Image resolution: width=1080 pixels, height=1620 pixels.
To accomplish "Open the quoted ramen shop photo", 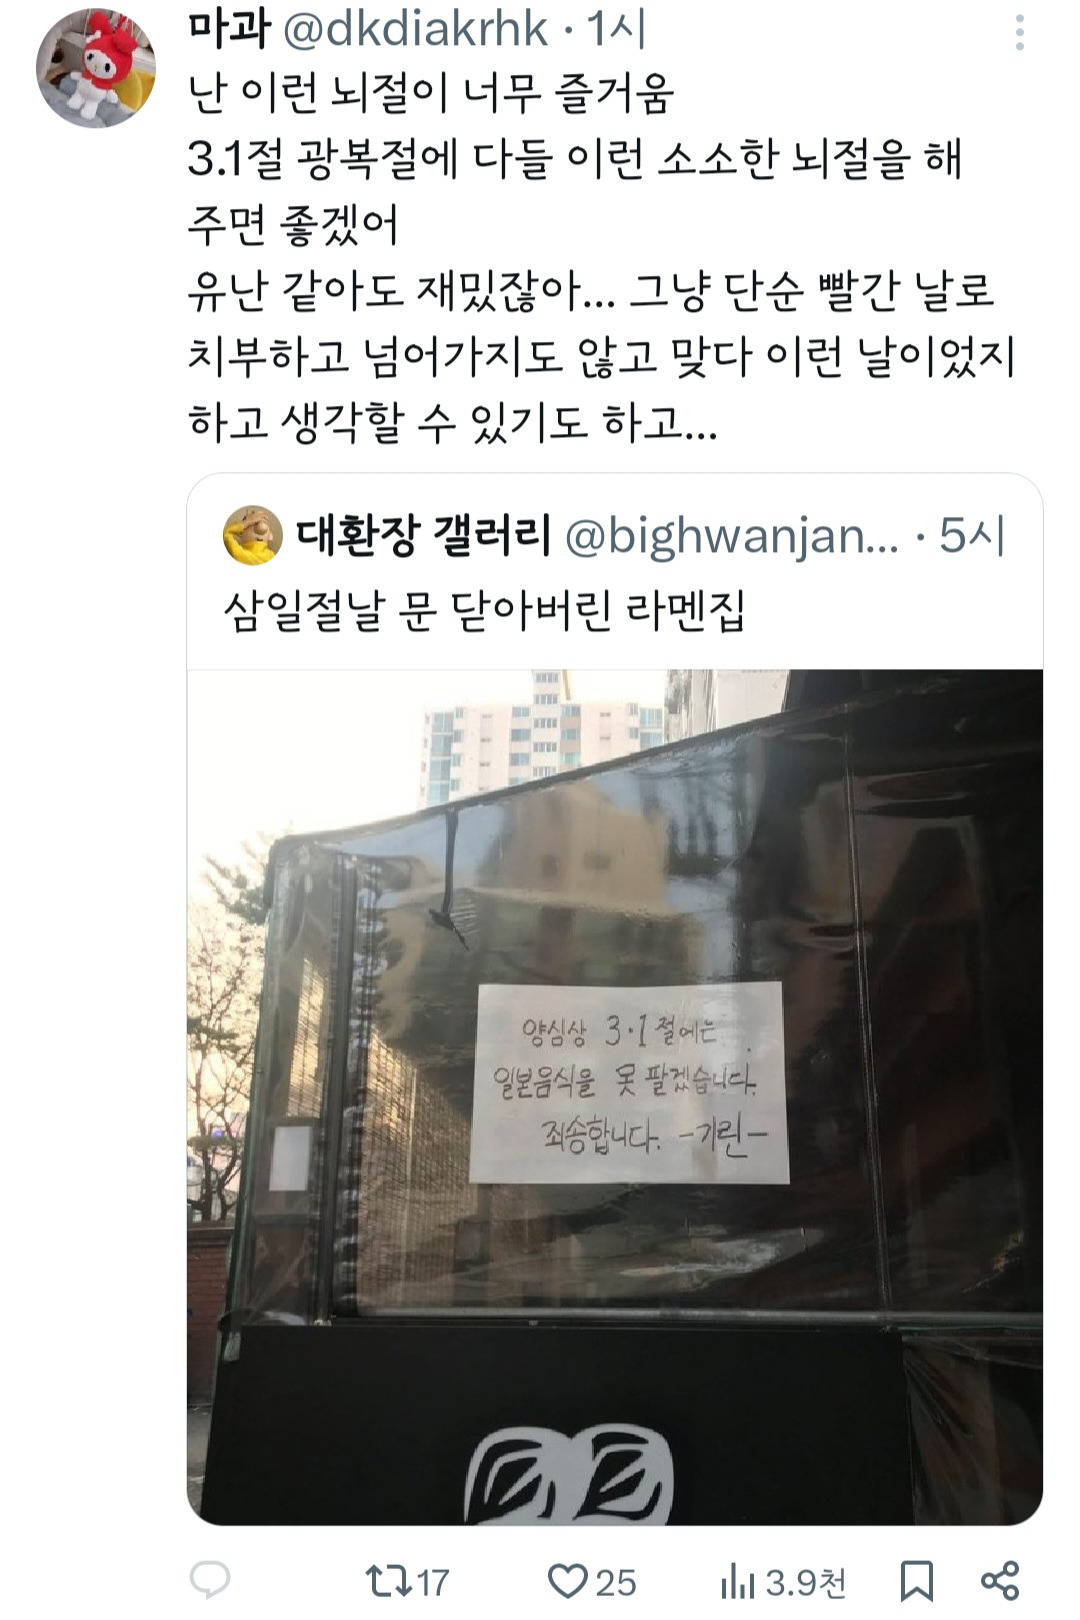I will (x=615, y=1097).
